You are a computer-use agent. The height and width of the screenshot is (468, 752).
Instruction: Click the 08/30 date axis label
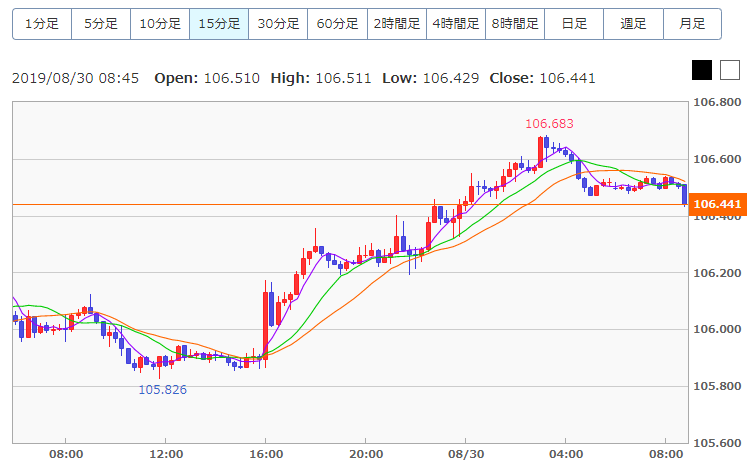[466, 454]
